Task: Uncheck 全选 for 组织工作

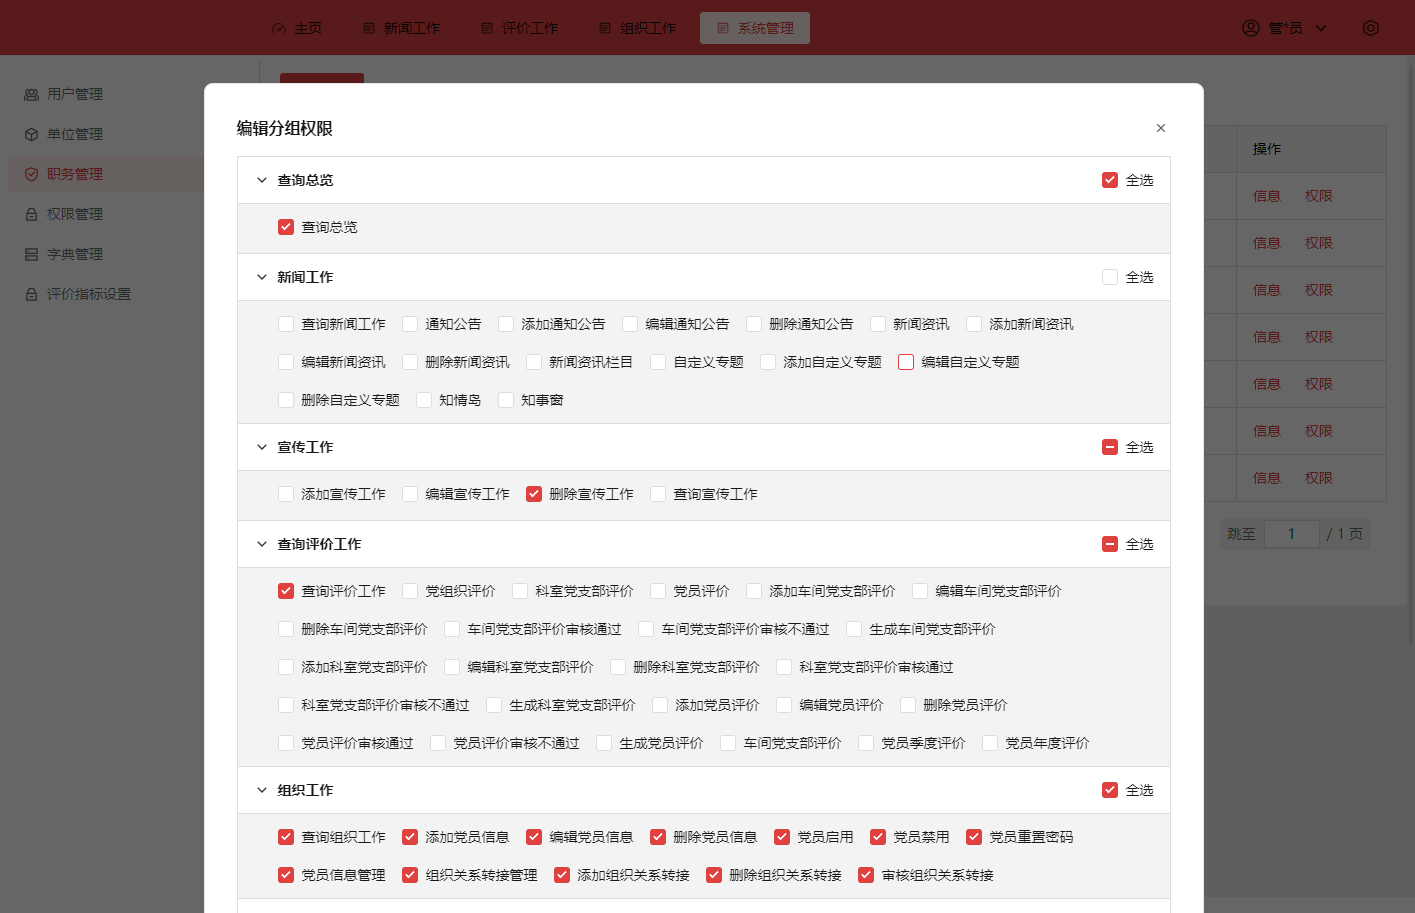Action: 1110,790
